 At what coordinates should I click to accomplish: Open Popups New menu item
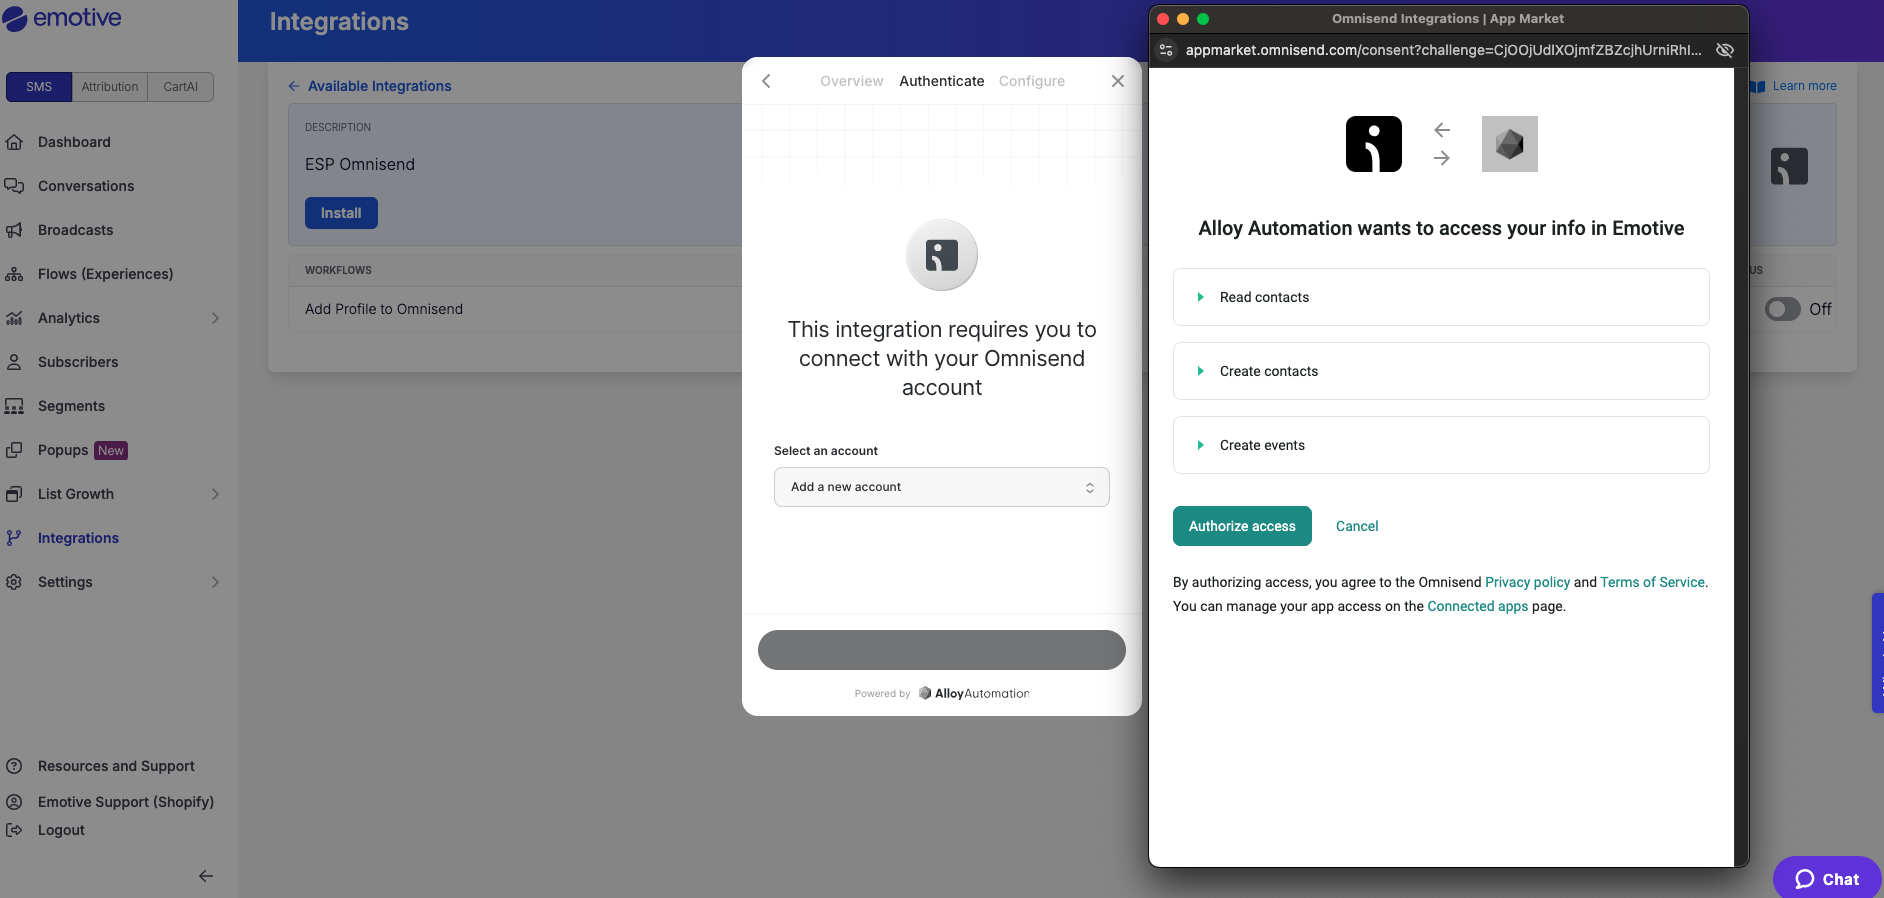pos(82,450)
